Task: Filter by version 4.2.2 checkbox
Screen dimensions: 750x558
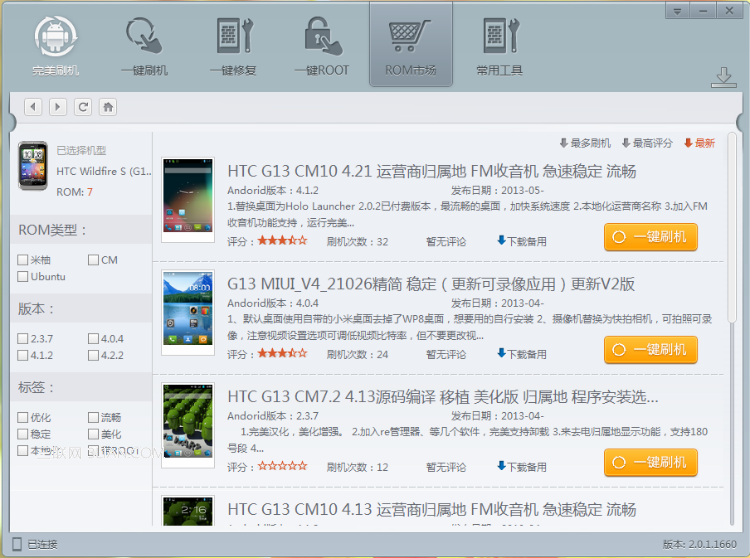Action: point(93,355)
